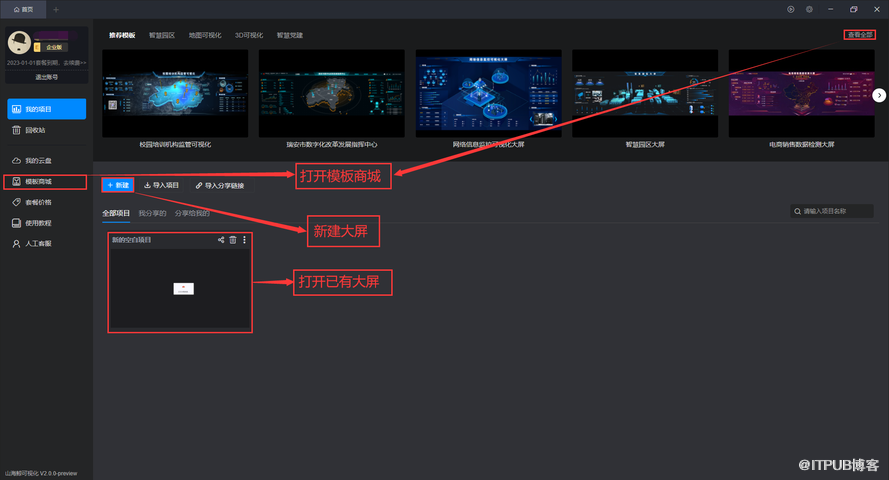
Task: Select the 地图可视化 template category
Action: coord(205,35)
